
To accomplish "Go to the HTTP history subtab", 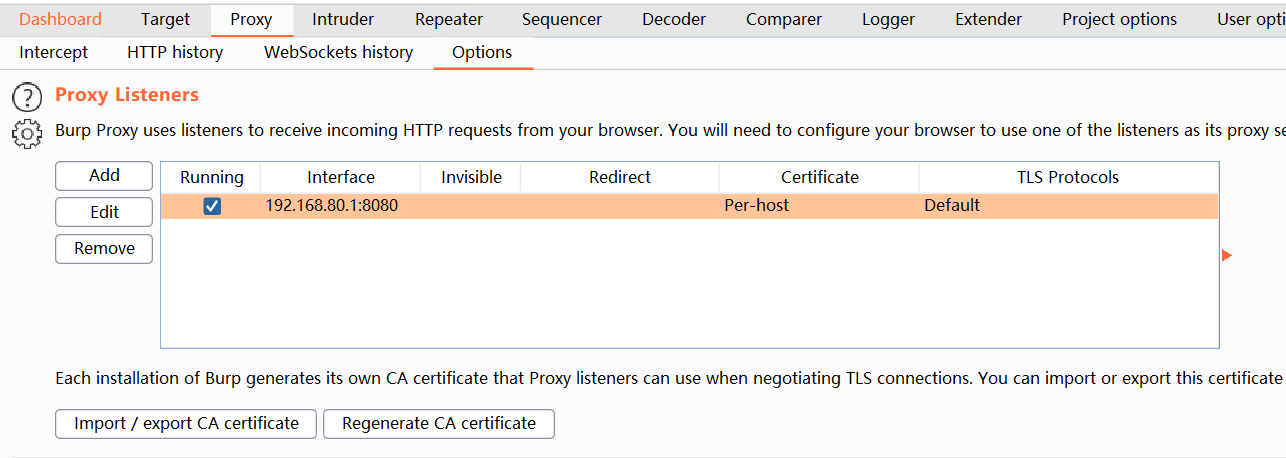I will point(175,52).
